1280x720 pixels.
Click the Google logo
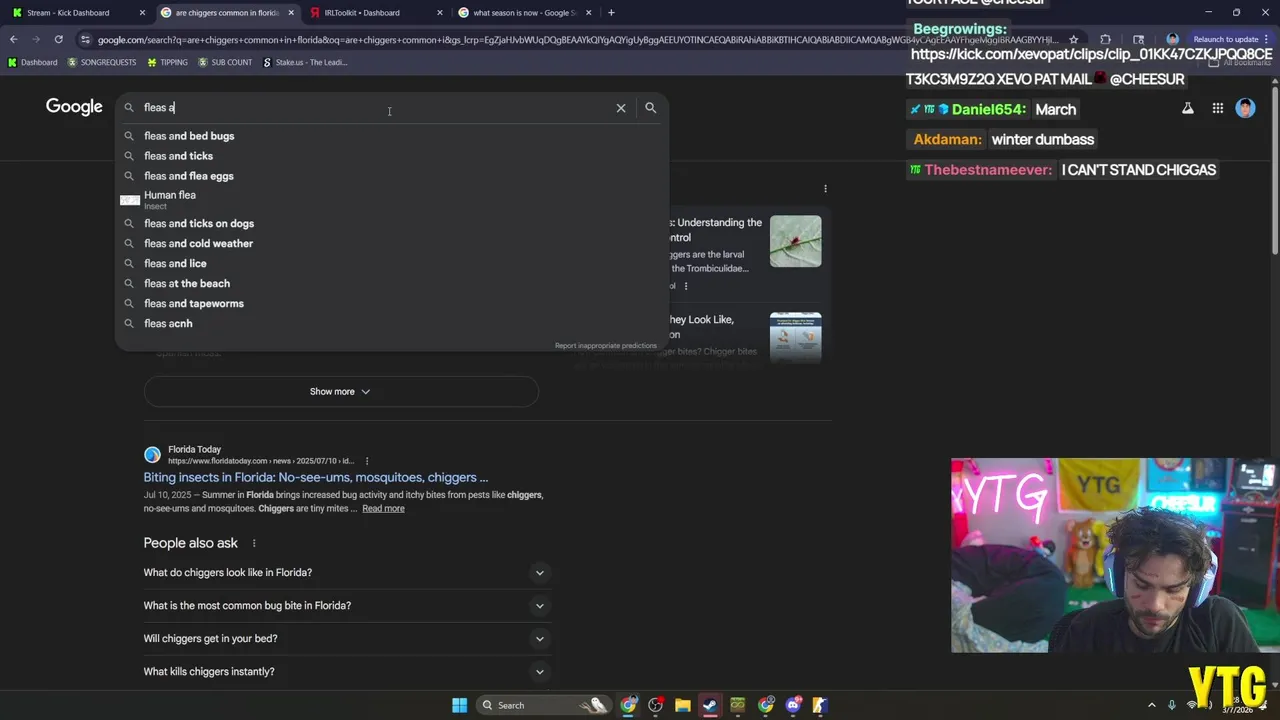pos(74,107)
